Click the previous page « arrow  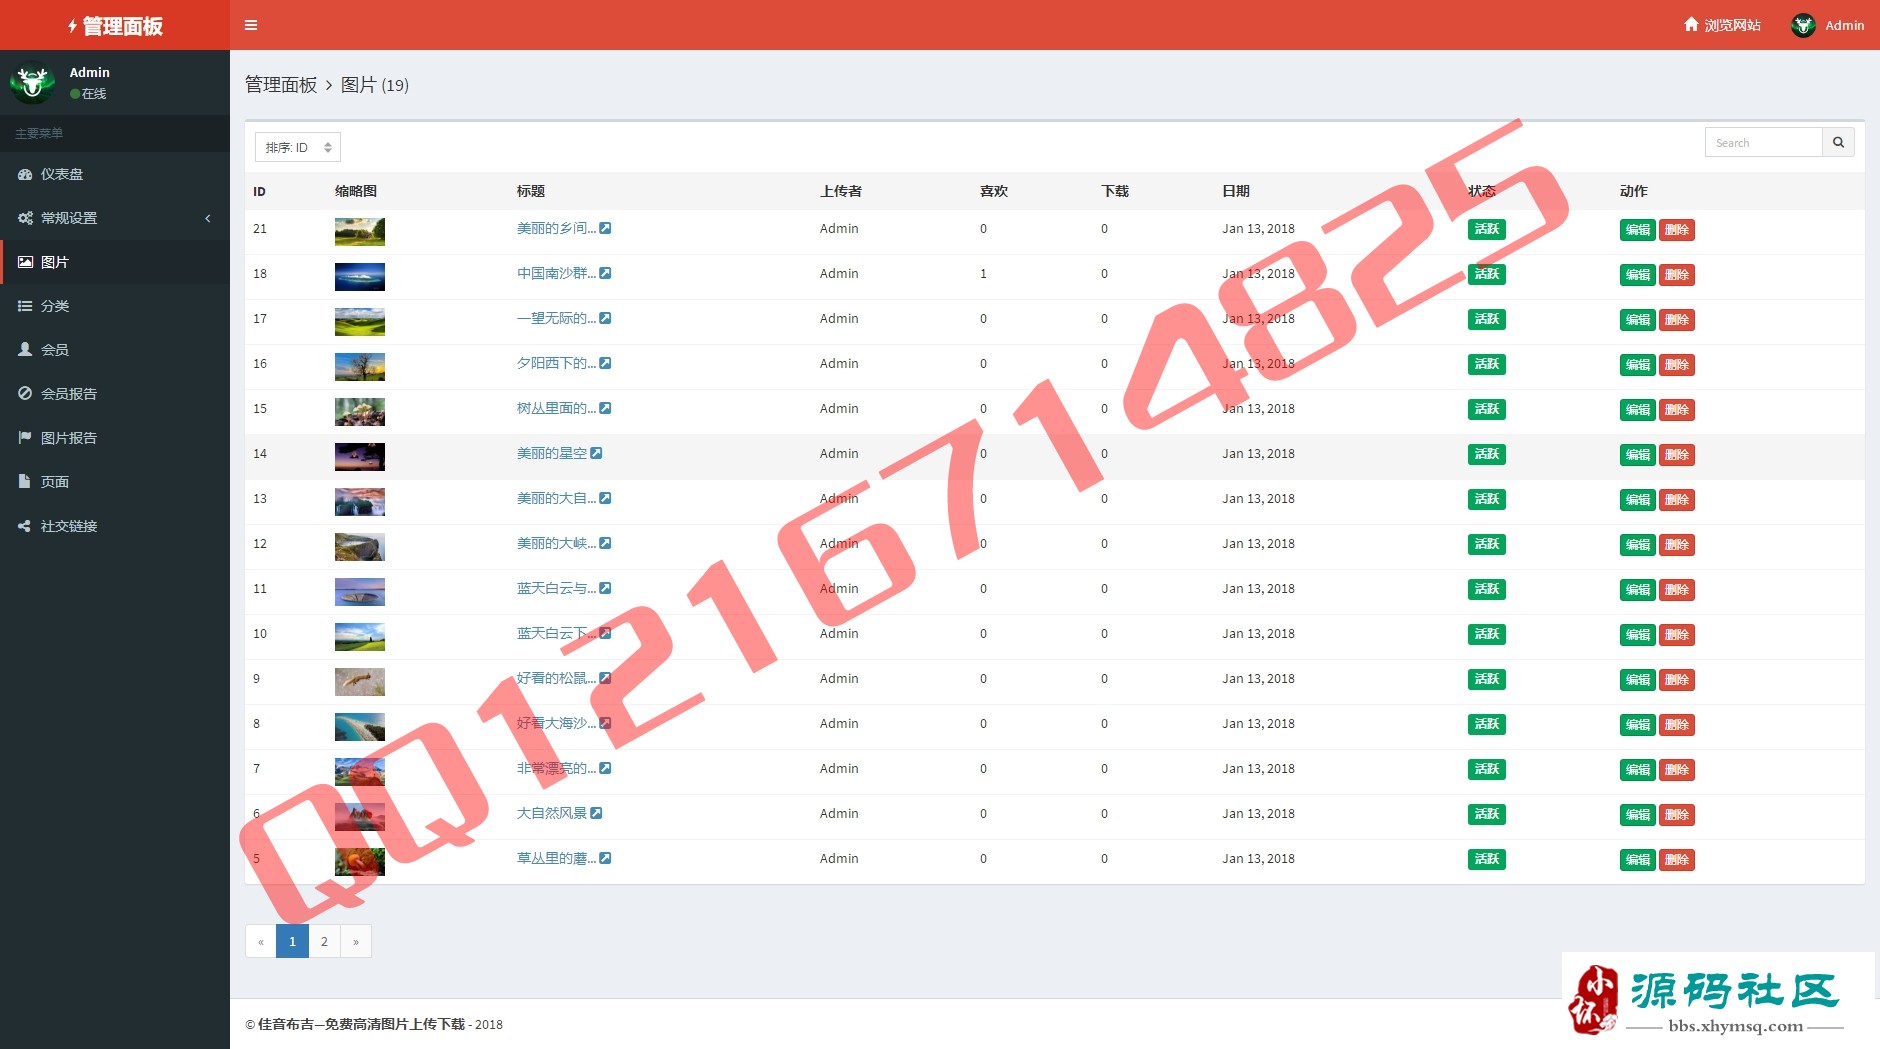click(x=261, y=941)
